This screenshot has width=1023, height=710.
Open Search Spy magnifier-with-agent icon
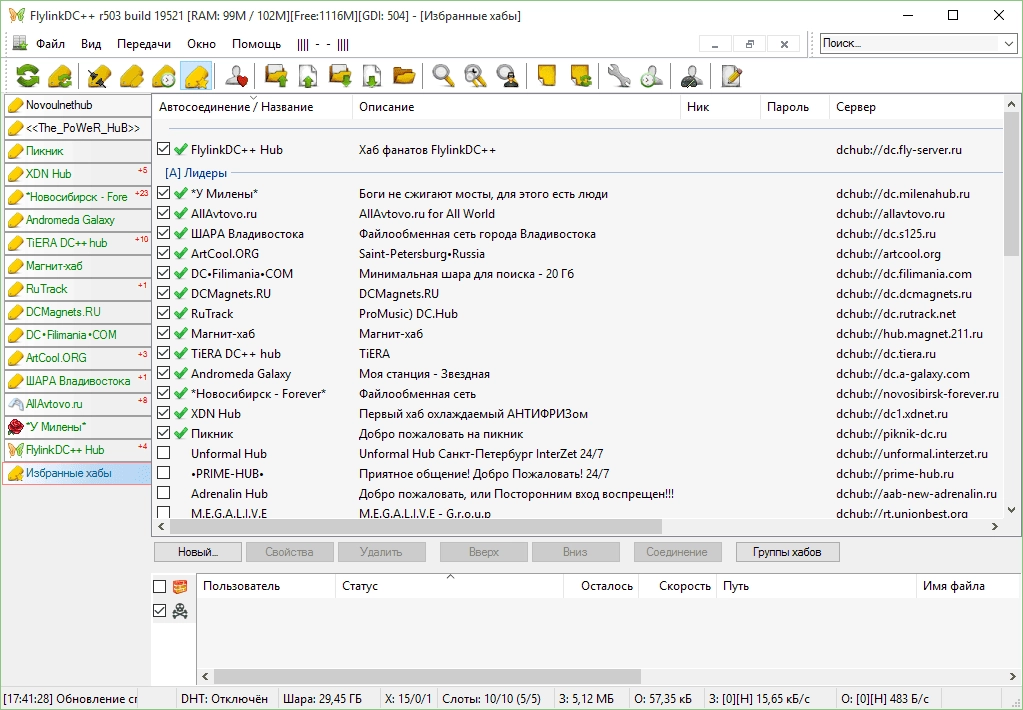pyautogui.click(x=508, y=76)
